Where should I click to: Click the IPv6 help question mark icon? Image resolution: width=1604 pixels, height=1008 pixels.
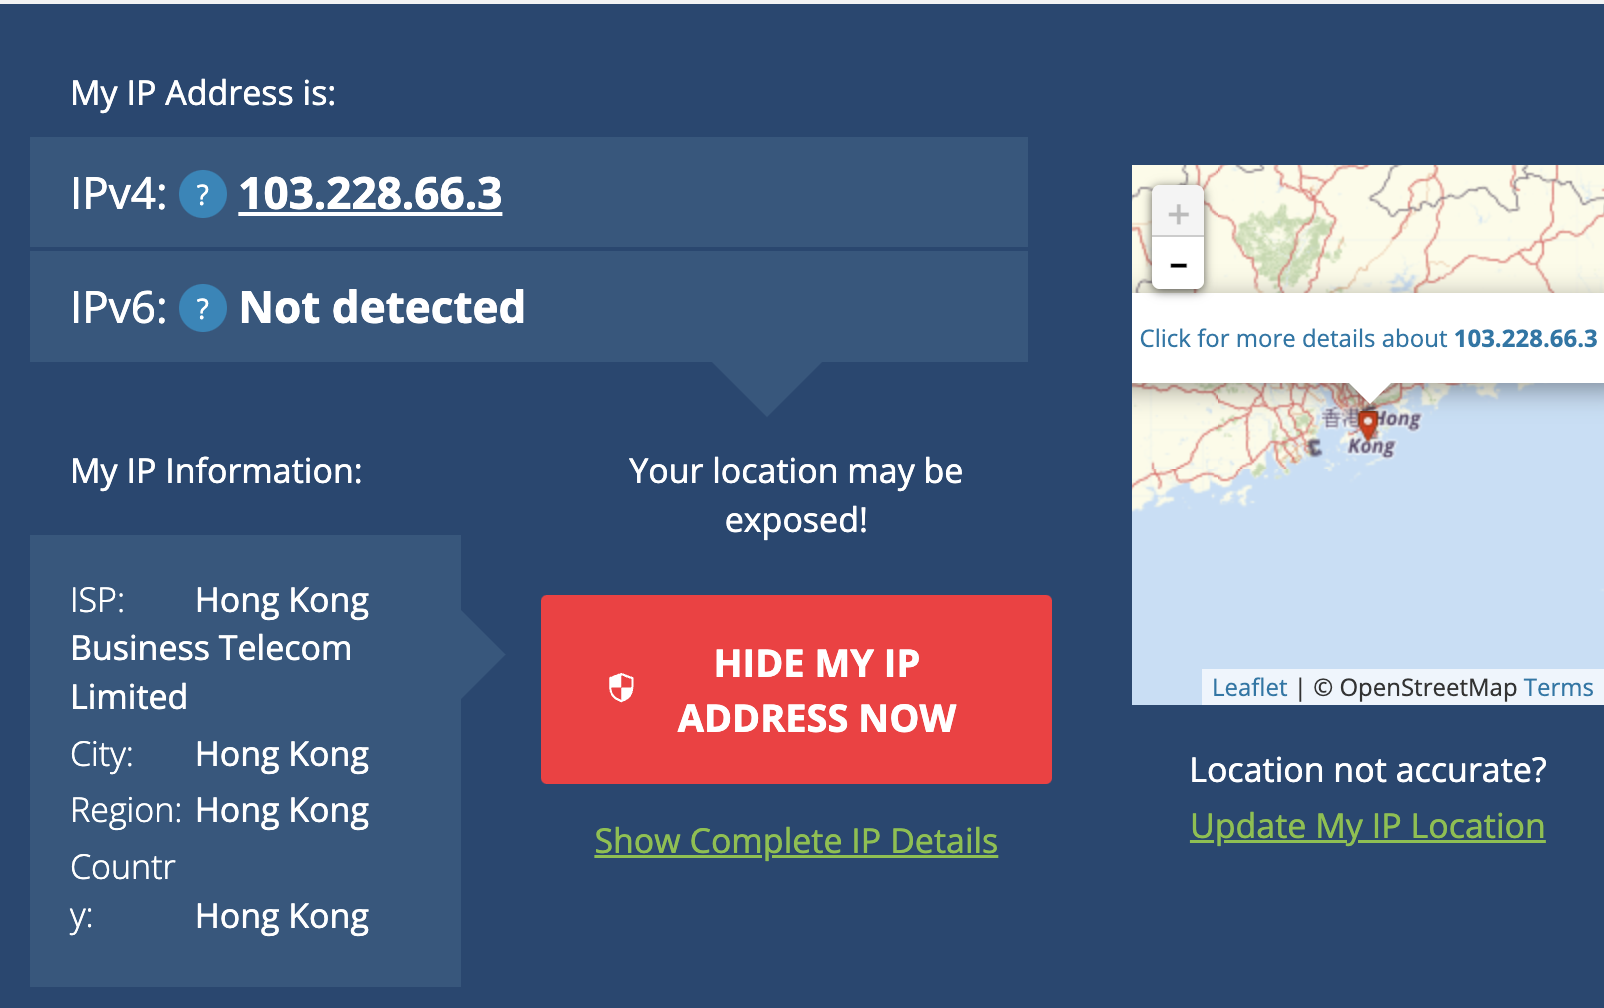click(202, 308)
